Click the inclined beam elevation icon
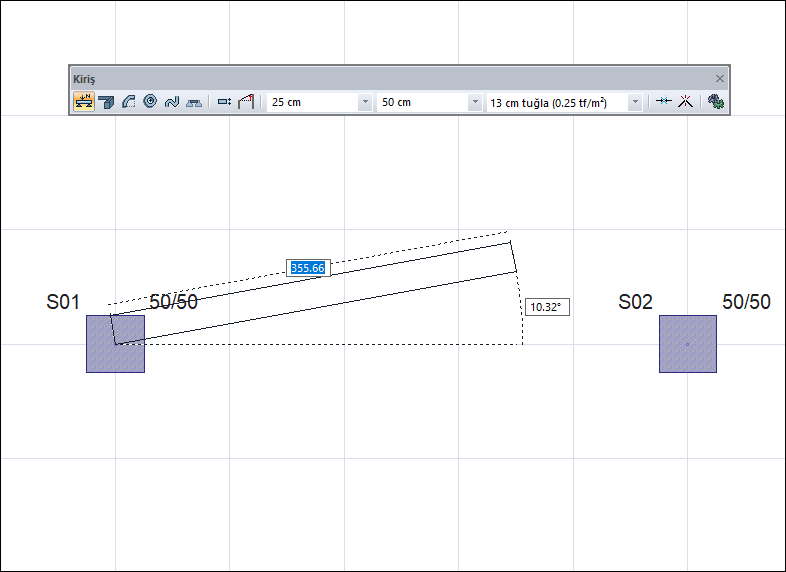The height and width of the screenshot is (572, 786). point(246,102)
